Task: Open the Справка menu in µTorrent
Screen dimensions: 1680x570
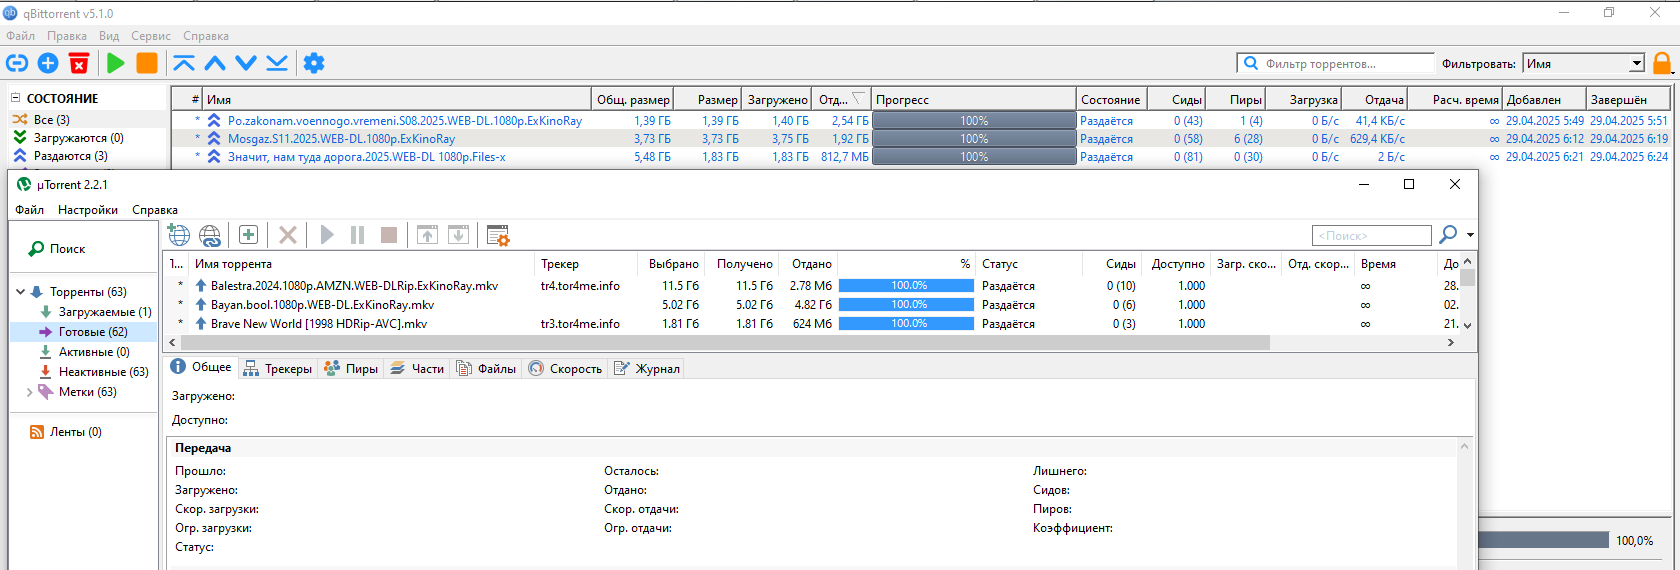Action: [x=155, y=210]
